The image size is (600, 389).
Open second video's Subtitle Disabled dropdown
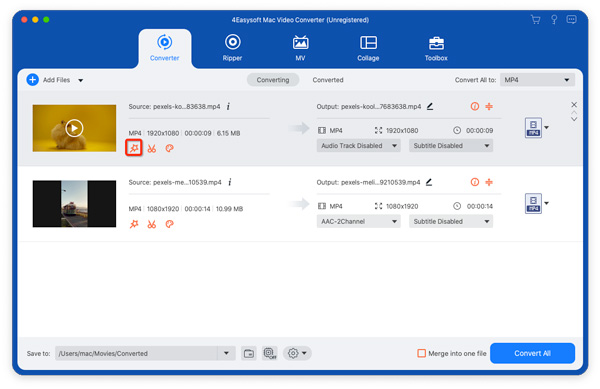tap(451, 221)
